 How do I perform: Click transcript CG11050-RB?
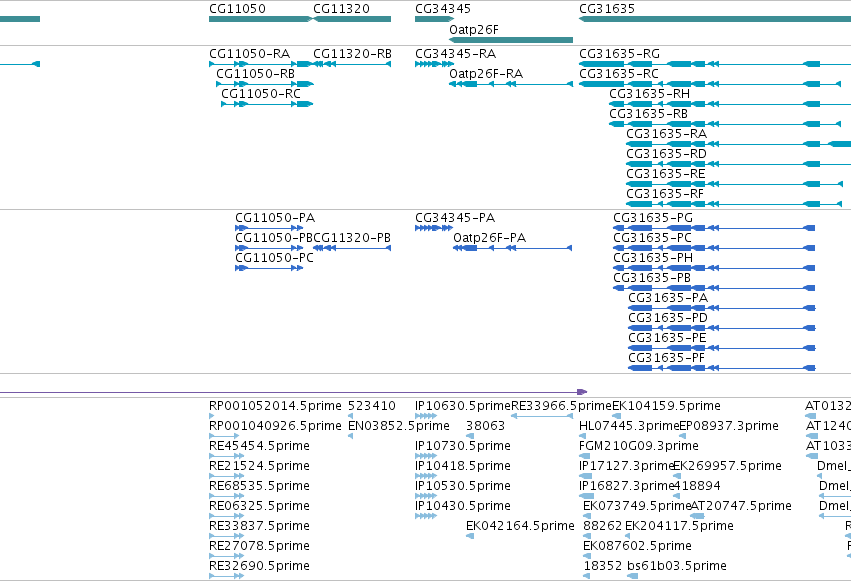click(x=265, y=84)
